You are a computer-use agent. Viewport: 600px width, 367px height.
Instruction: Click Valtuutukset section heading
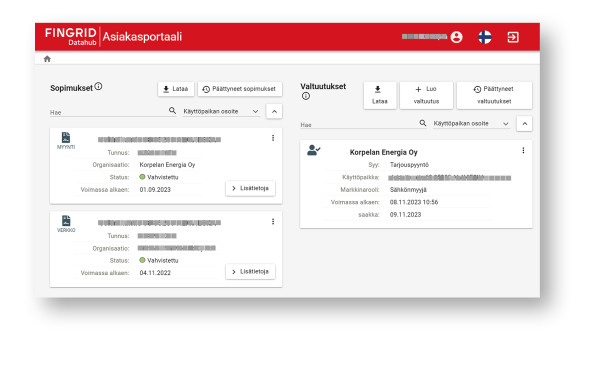tap(323, 86)
